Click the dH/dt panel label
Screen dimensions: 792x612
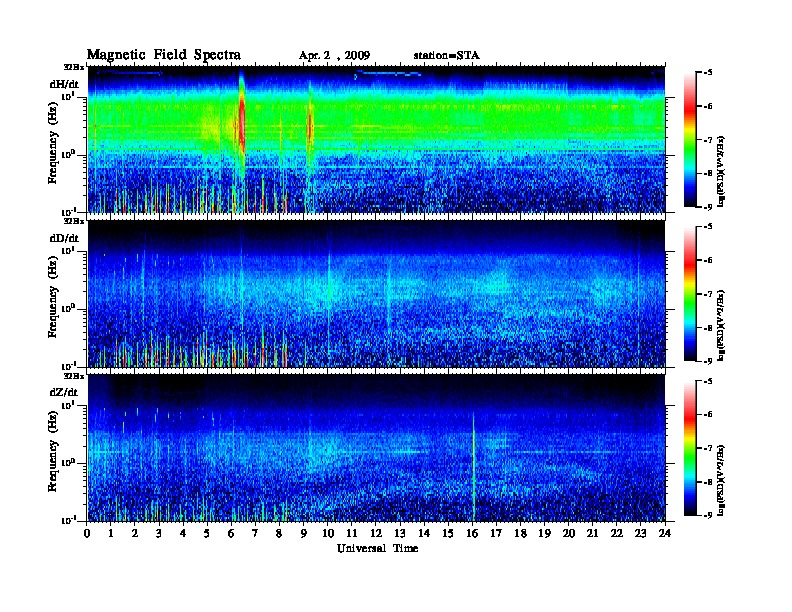(x=64, y=84)
